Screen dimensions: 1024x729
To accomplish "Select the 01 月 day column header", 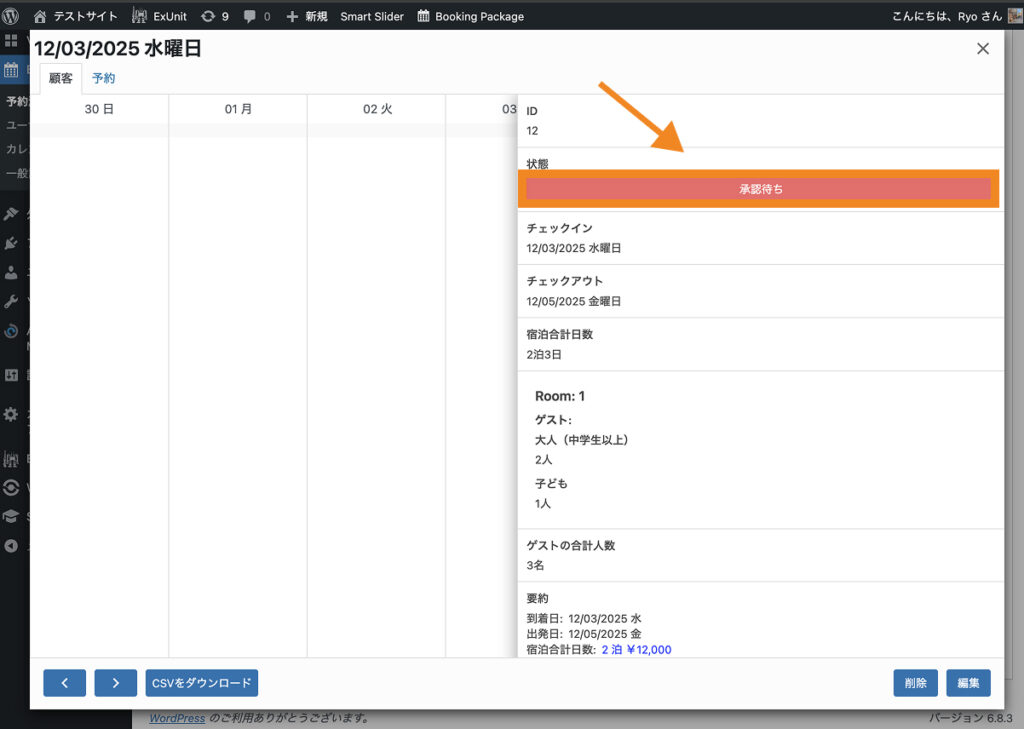I will (x=238, y=109).
